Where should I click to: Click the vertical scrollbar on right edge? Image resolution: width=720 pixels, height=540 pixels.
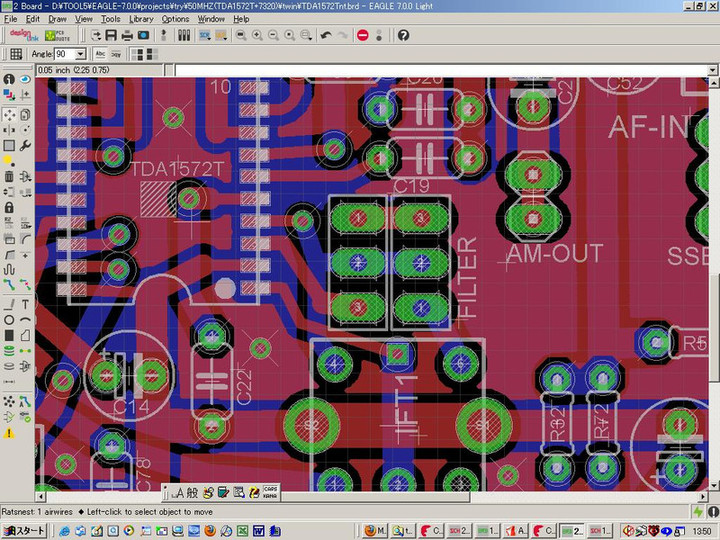point(714,300)
